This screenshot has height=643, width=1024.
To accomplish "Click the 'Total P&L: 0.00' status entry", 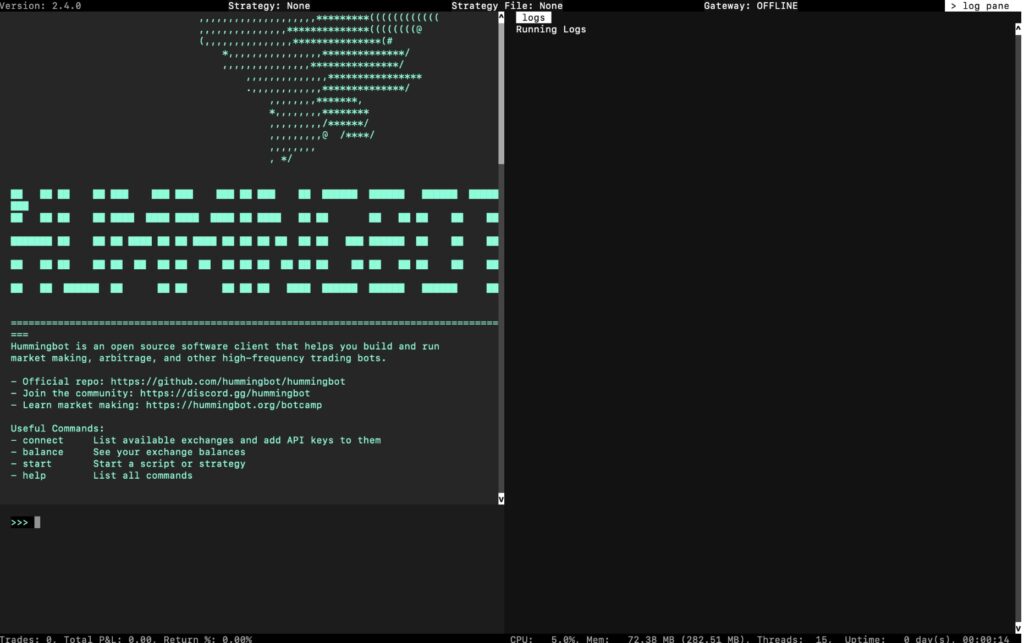I will tap(108, 639).
